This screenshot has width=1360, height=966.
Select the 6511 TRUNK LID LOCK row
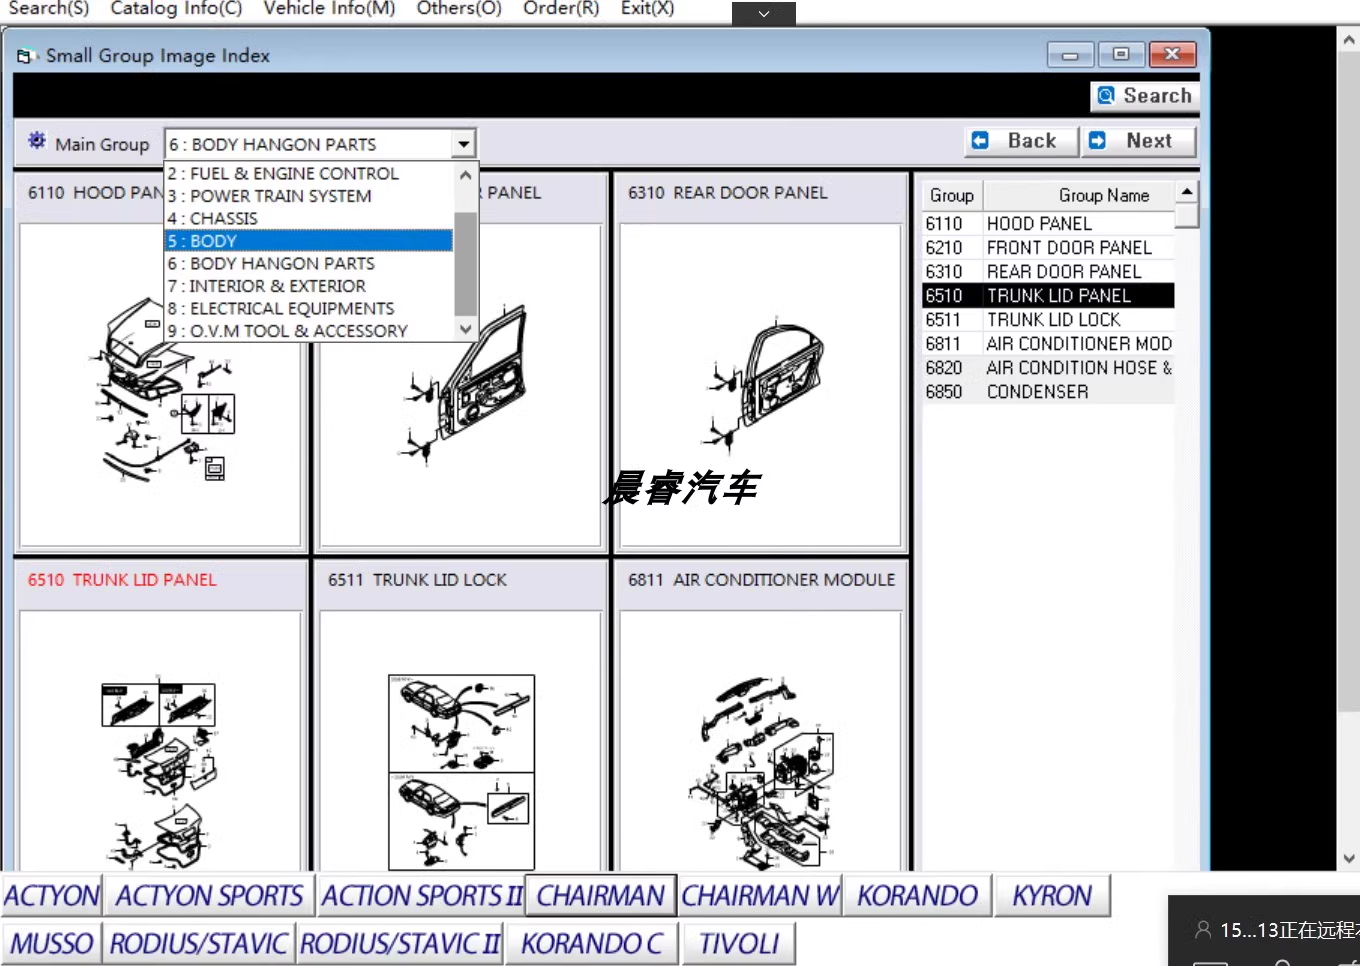pos(1047,320)
